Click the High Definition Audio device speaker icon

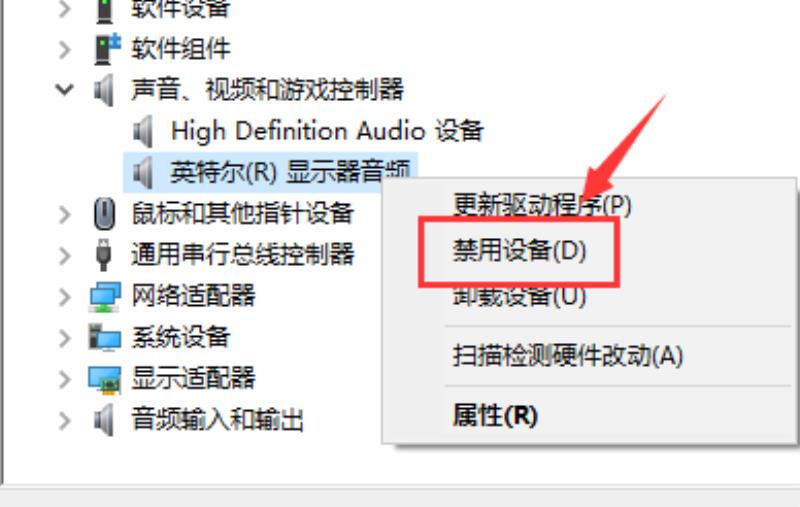point(143,131)
